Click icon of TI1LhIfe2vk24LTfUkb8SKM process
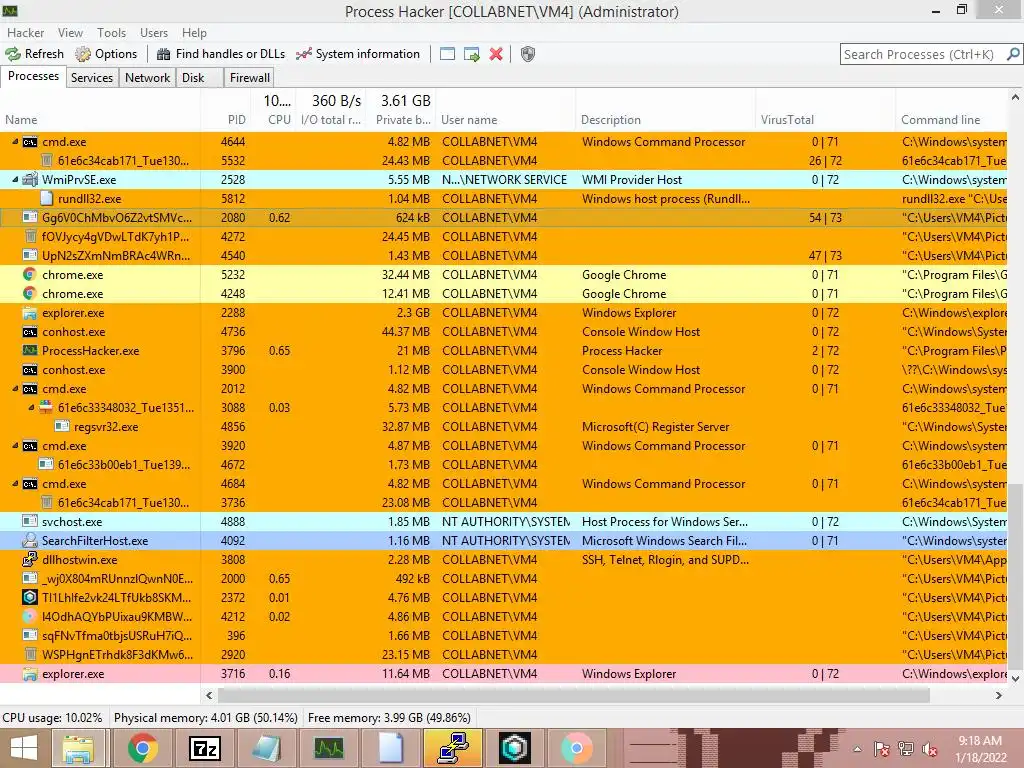 click(x=29, y=598)
